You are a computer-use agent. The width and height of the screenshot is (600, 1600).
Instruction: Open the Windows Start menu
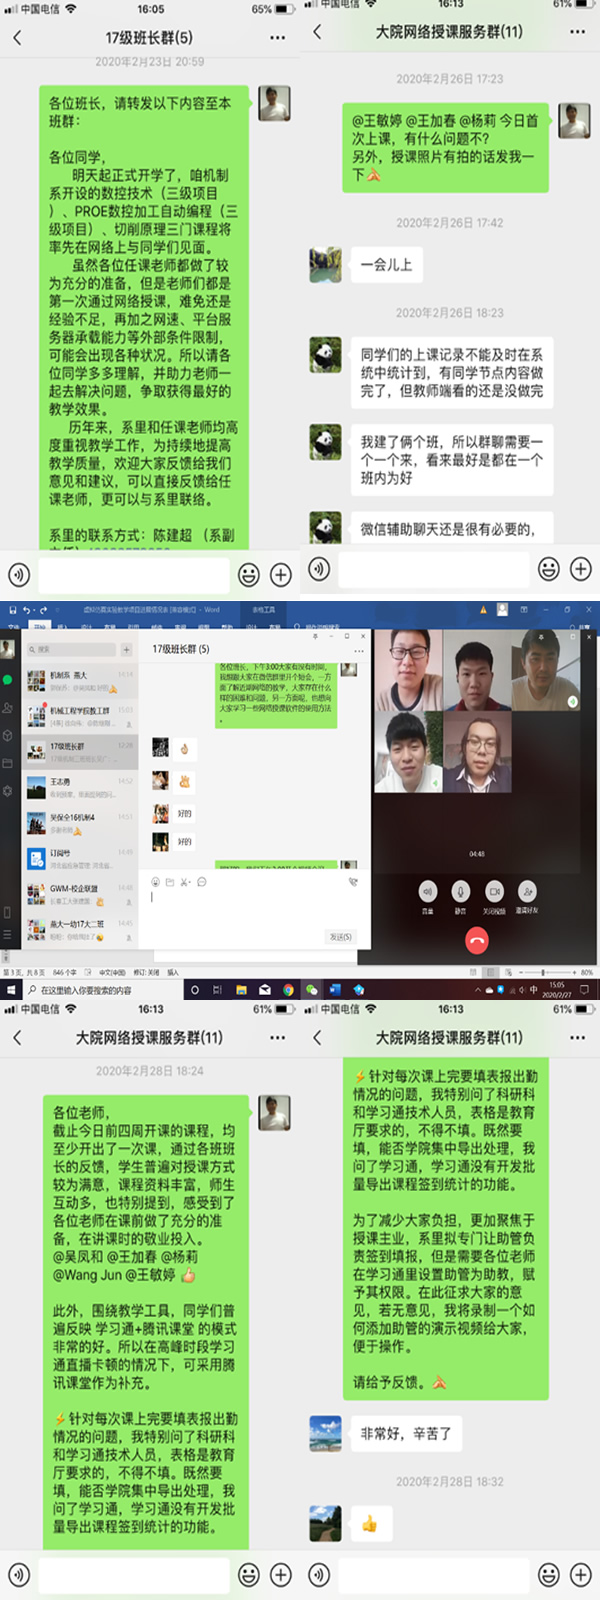point(11,990)
